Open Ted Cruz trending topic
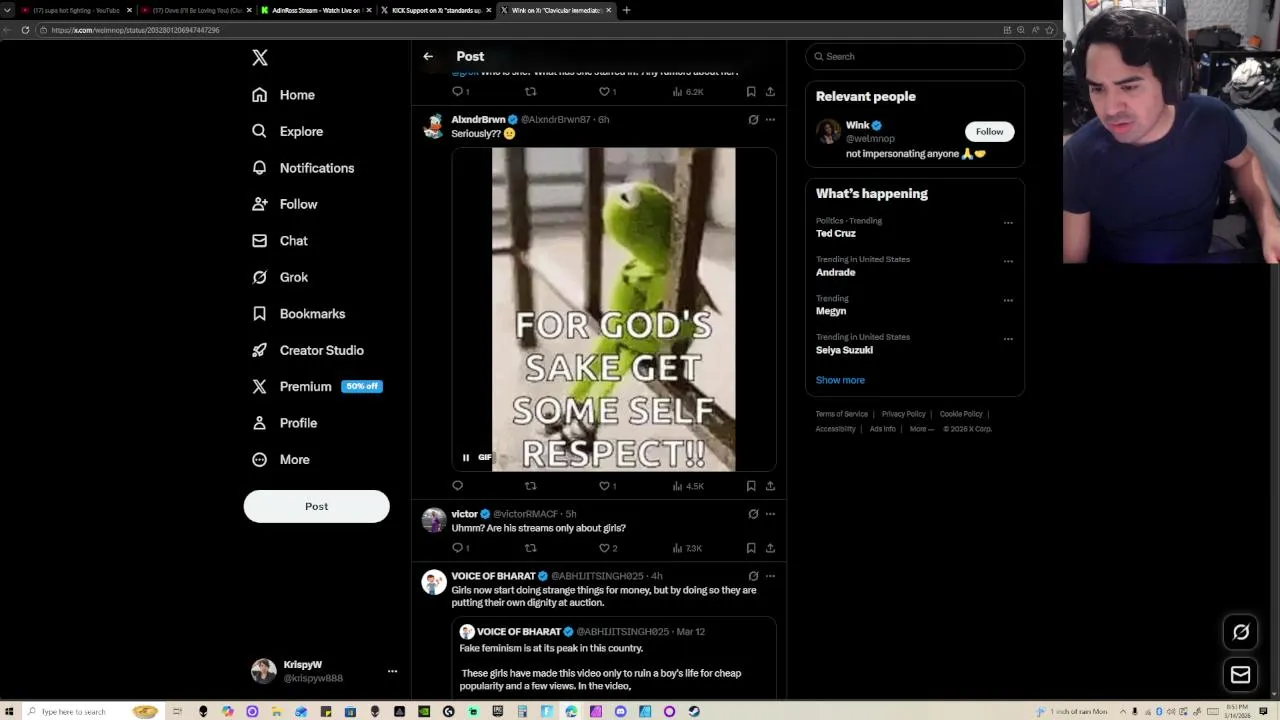The width and height of the screenshot is (1280, 720). (x=836, y=233)
